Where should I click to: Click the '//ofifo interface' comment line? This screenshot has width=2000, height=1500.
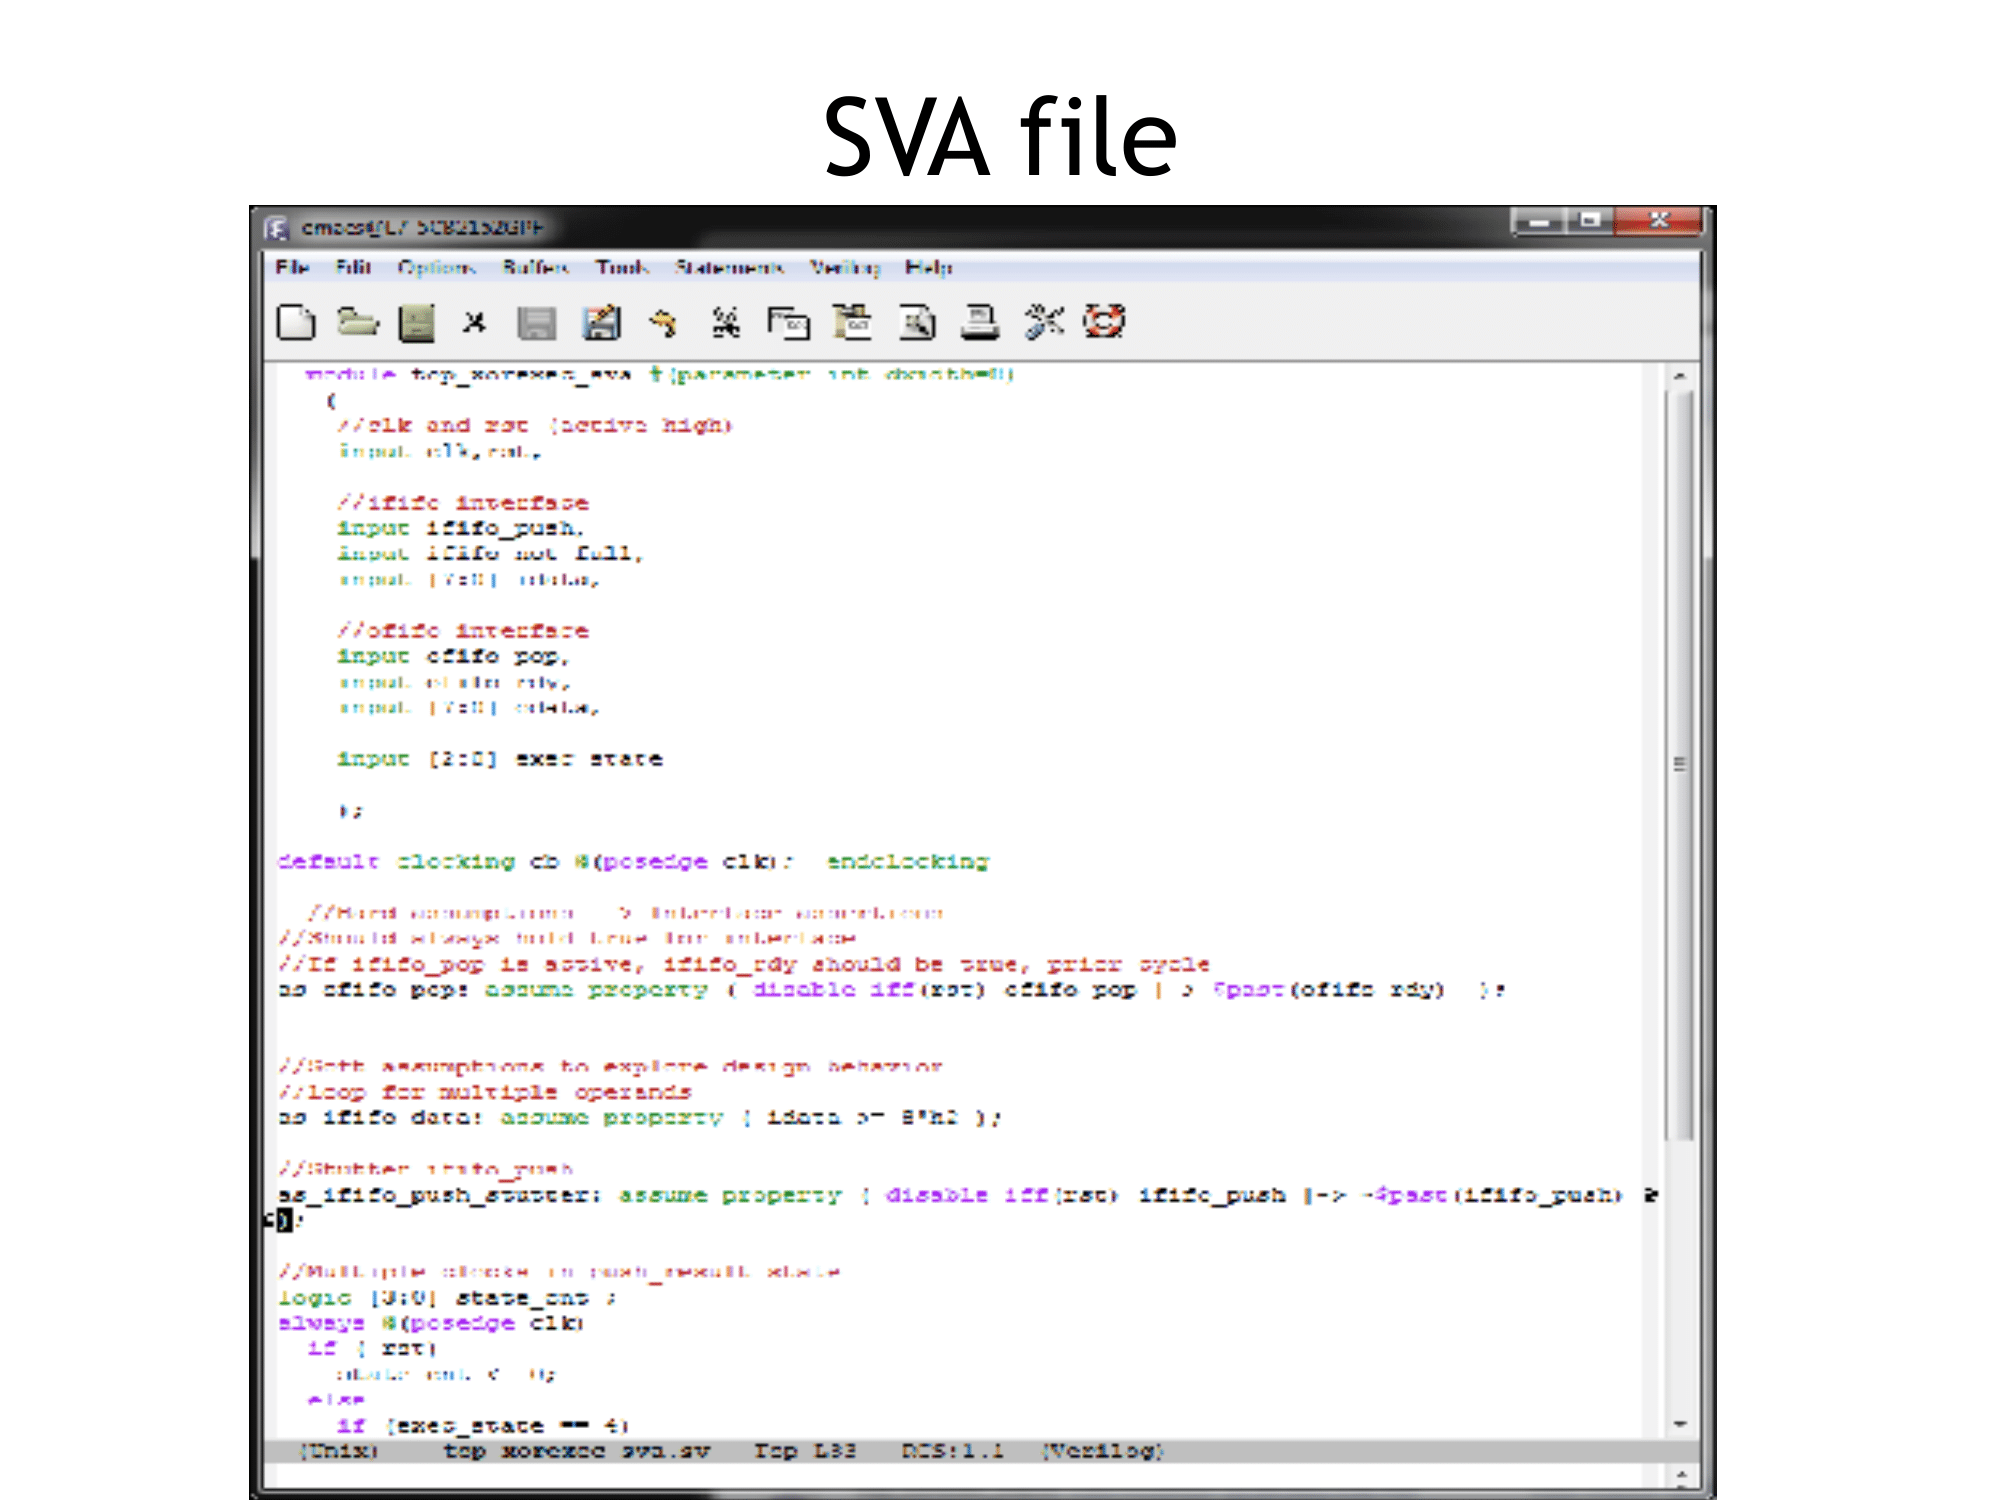coord(463,631)
